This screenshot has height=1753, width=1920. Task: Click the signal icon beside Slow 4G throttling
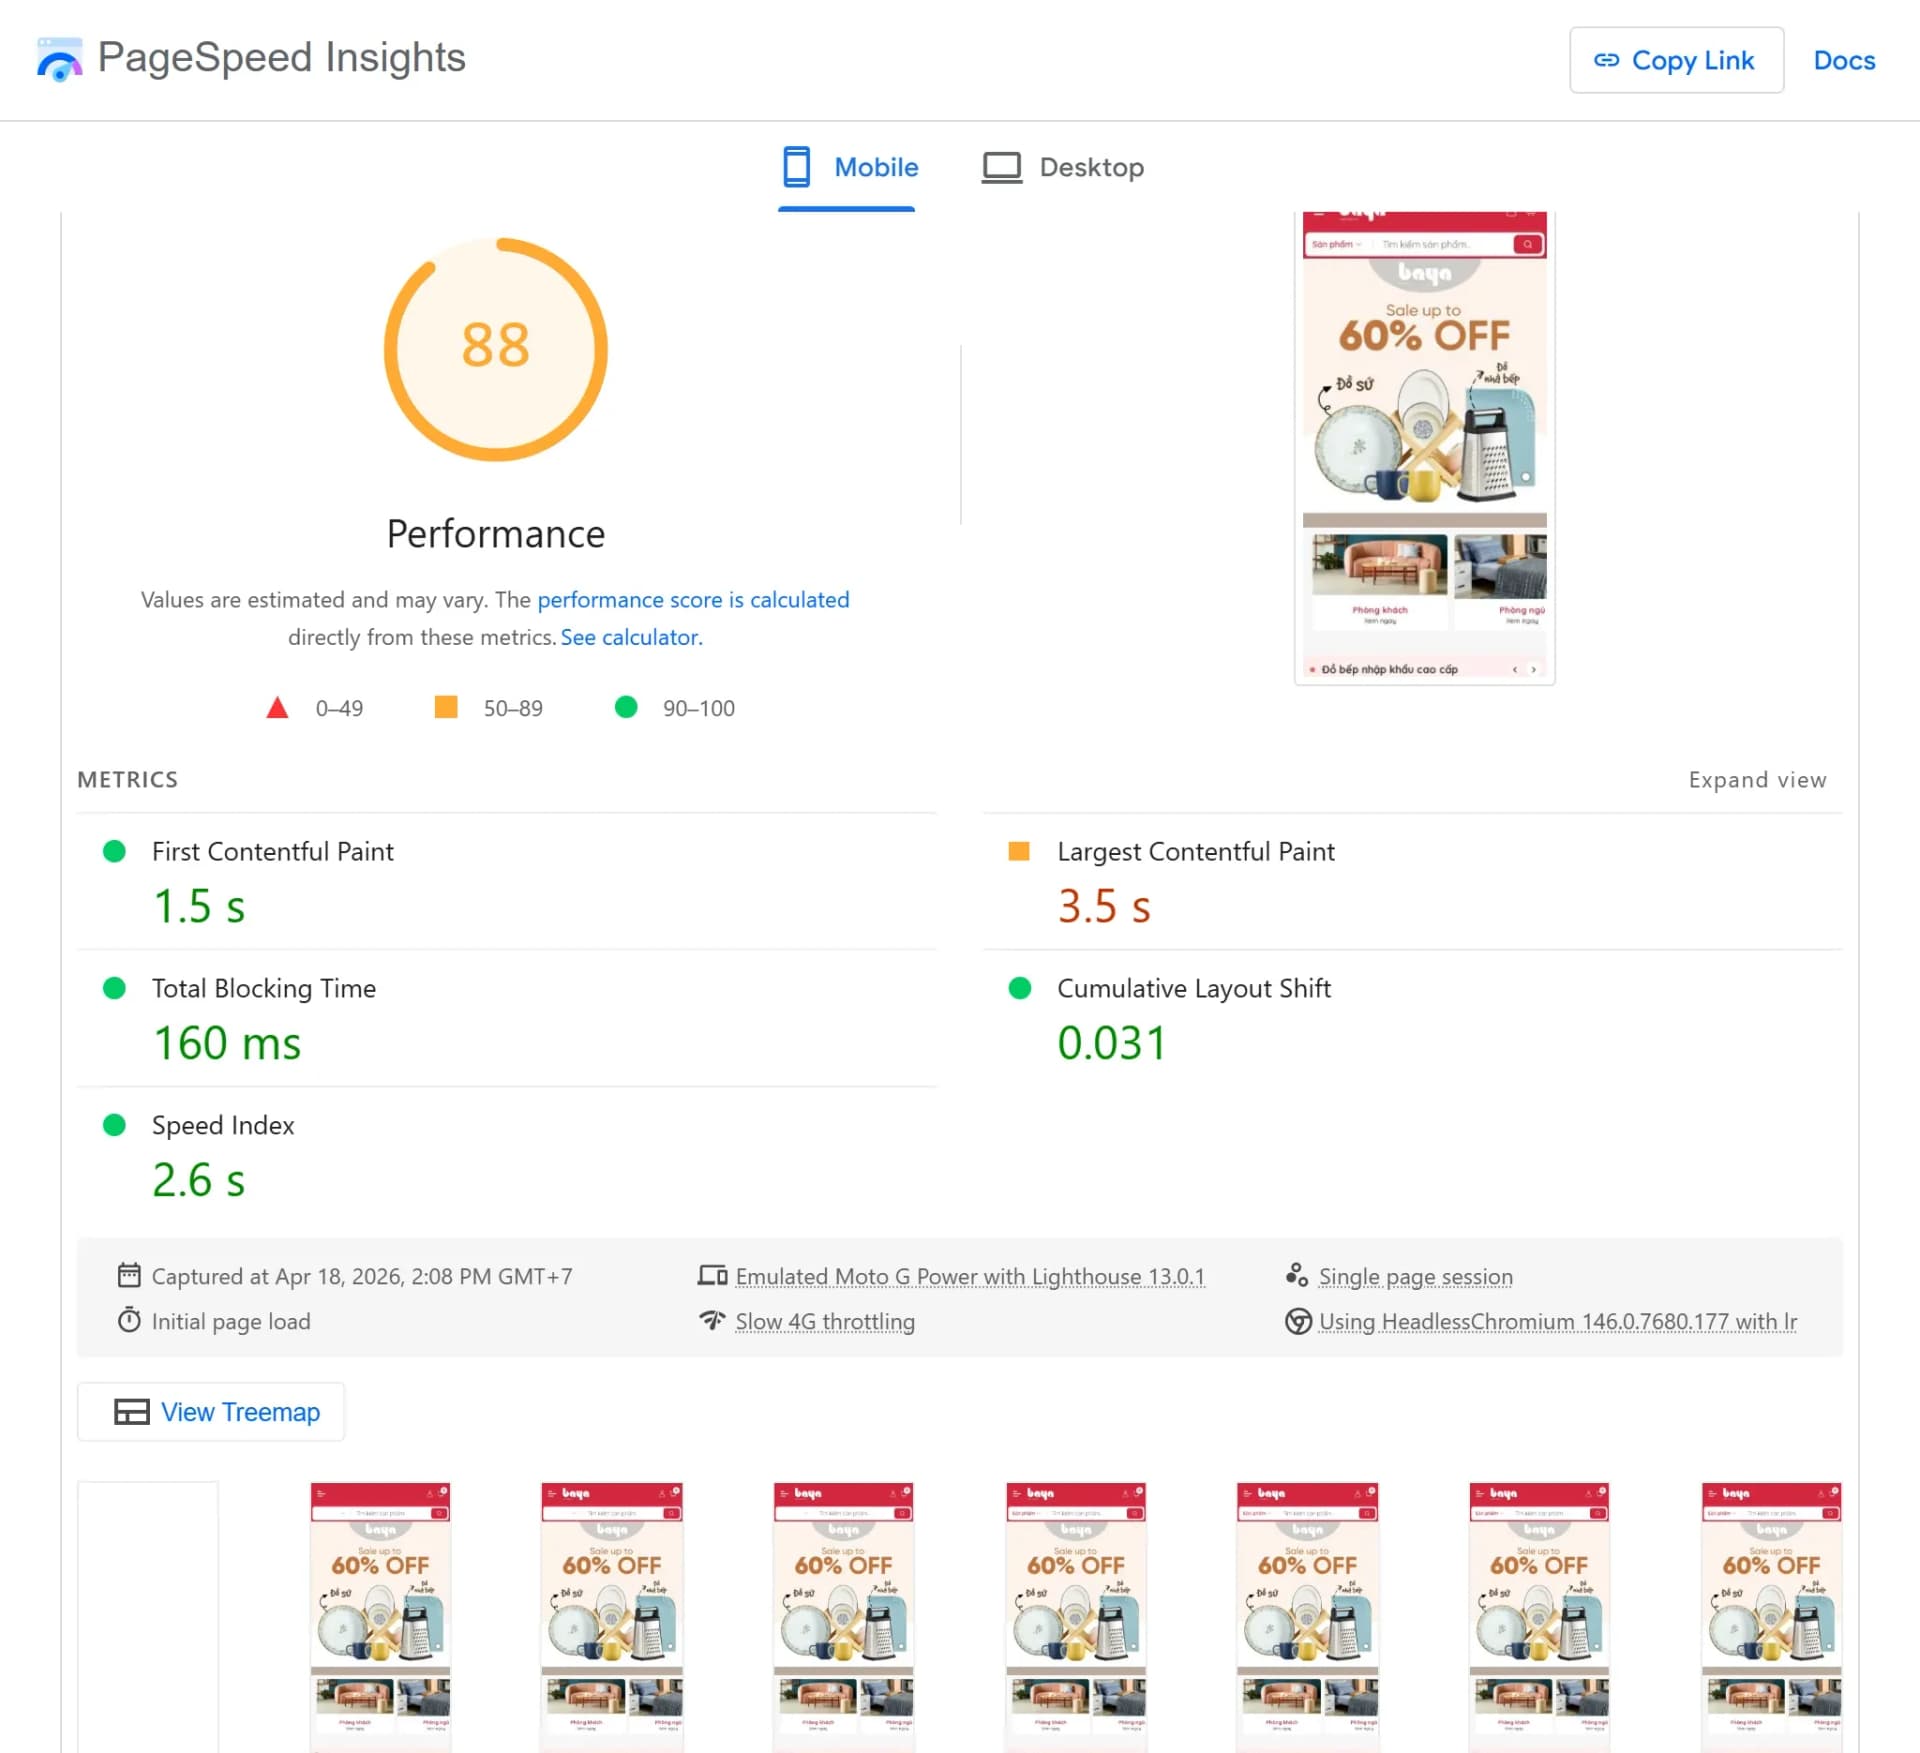pyautogui.click(x=712, y=1320)
